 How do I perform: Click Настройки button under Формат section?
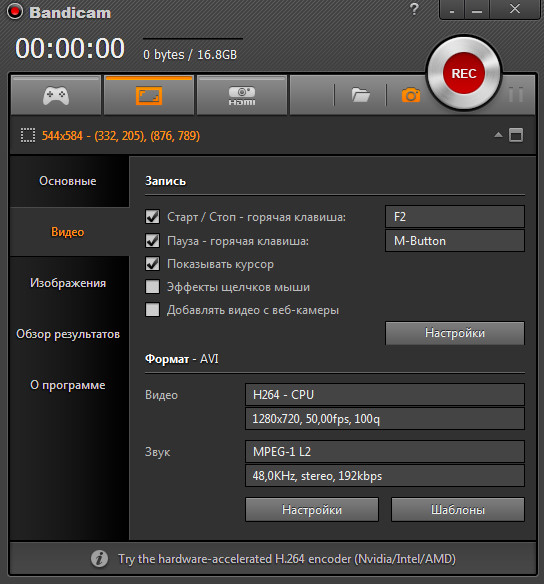pyautogui.click(x=312, y=510)
